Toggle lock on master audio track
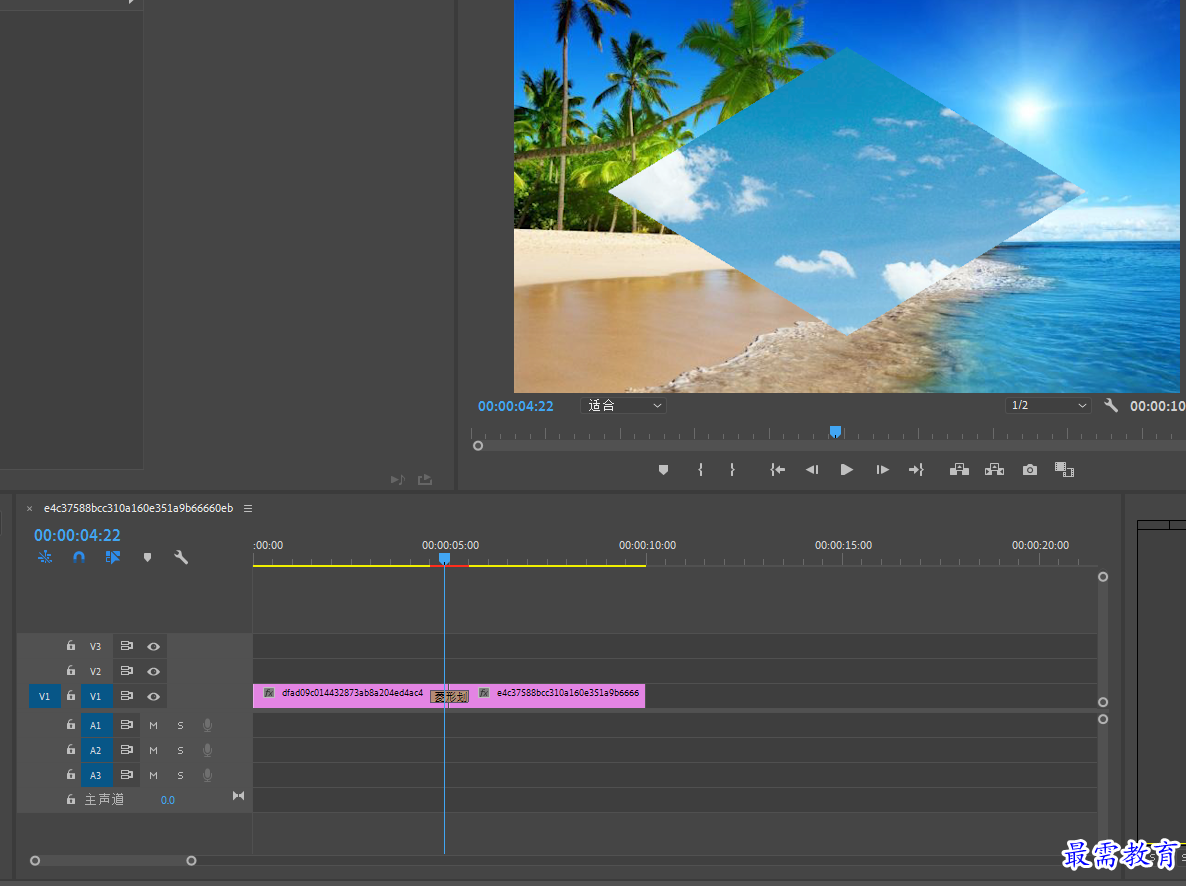The width and height of the screenshot is (1186, 886). [x=70, y=800]
